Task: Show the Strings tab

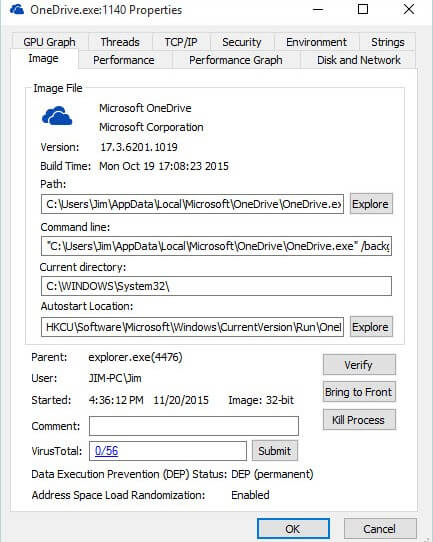Action: pyautogui.click(x=387, y=42)
